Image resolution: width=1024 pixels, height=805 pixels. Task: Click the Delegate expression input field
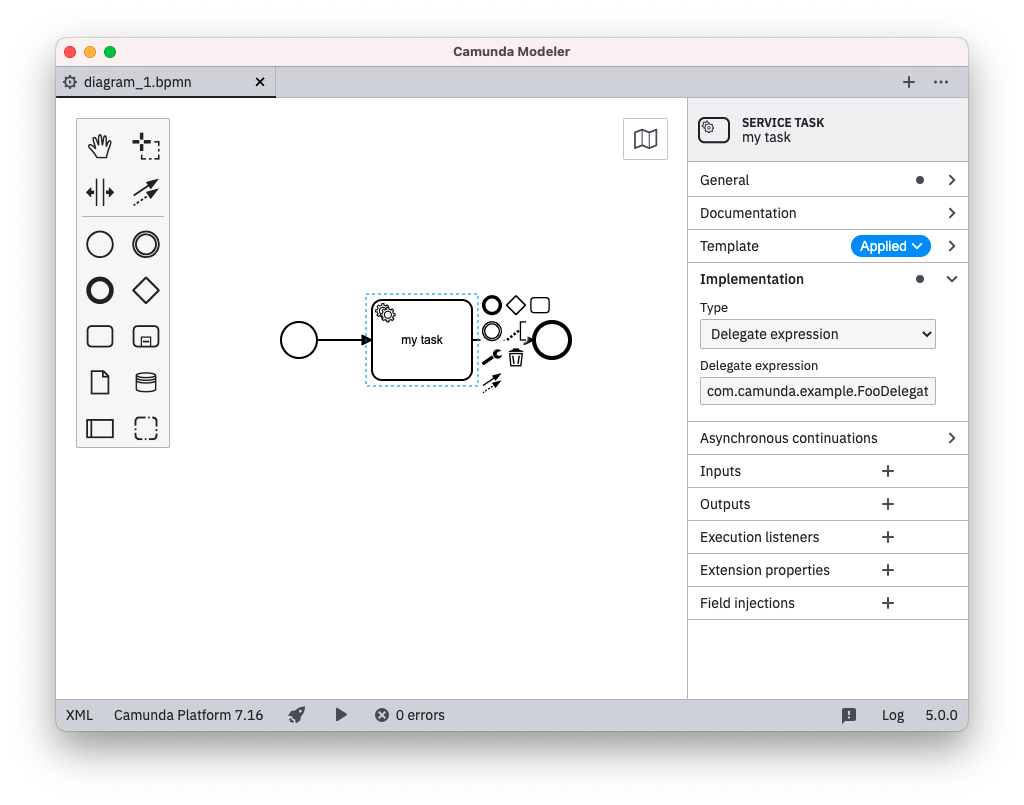[817, 391]
